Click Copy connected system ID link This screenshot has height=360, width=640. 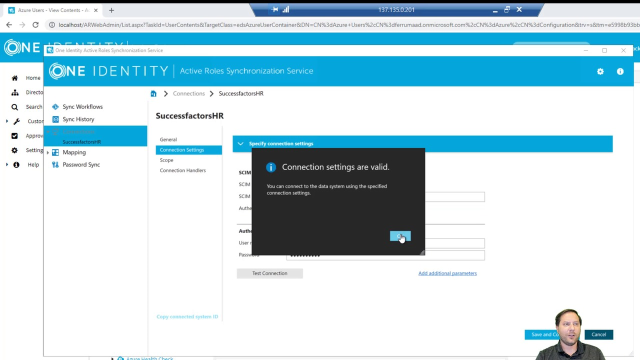(x=187, y=316)
